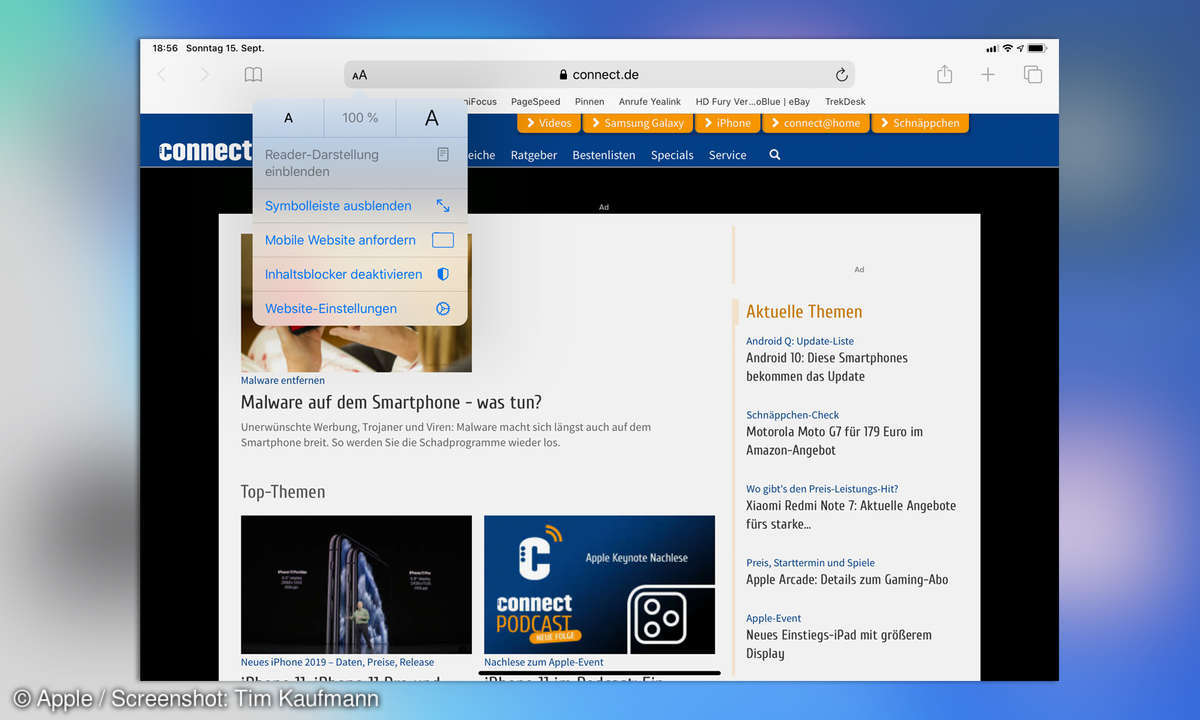
Task: Click the Top-Themen heading
Action: (283, 492)
